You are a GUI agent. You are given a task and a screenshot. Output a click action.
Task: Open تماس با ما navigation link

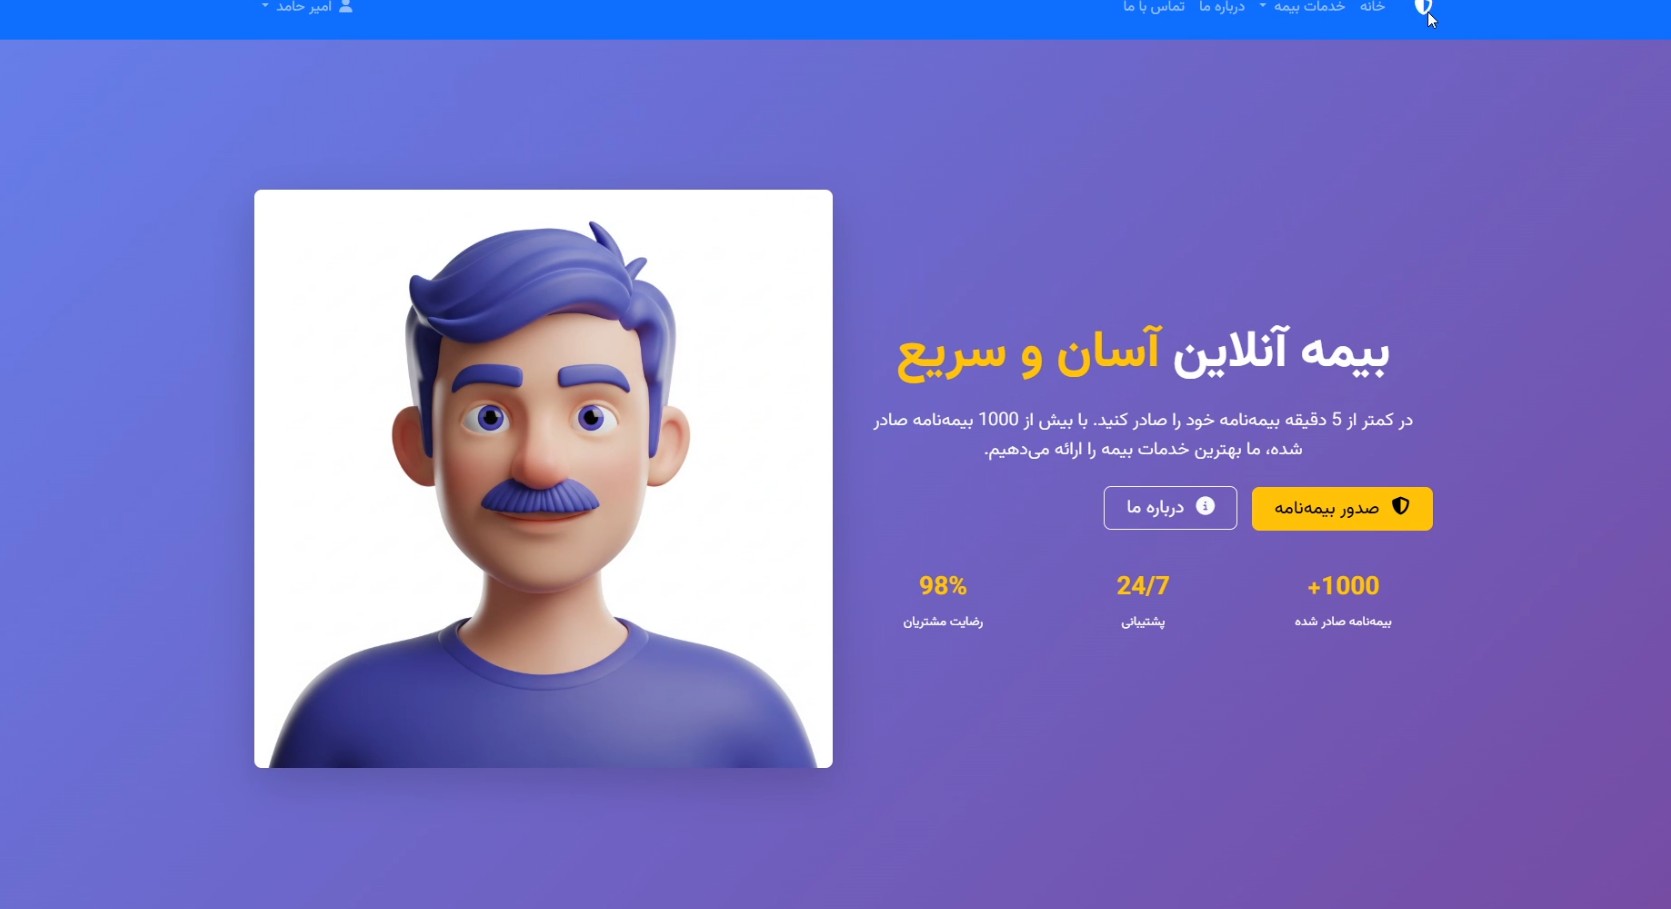1154,6
